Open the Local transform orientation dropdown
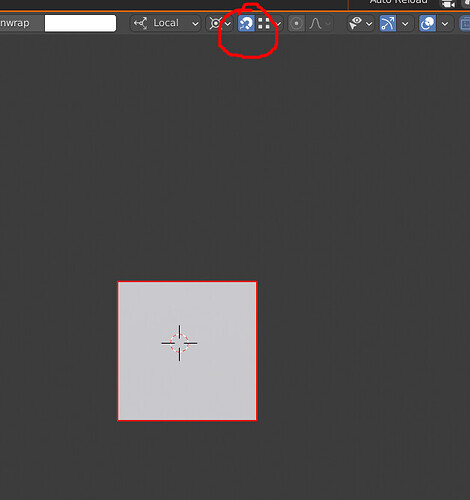The height and width of the screenshot is (500, 470). pos(165,23)
